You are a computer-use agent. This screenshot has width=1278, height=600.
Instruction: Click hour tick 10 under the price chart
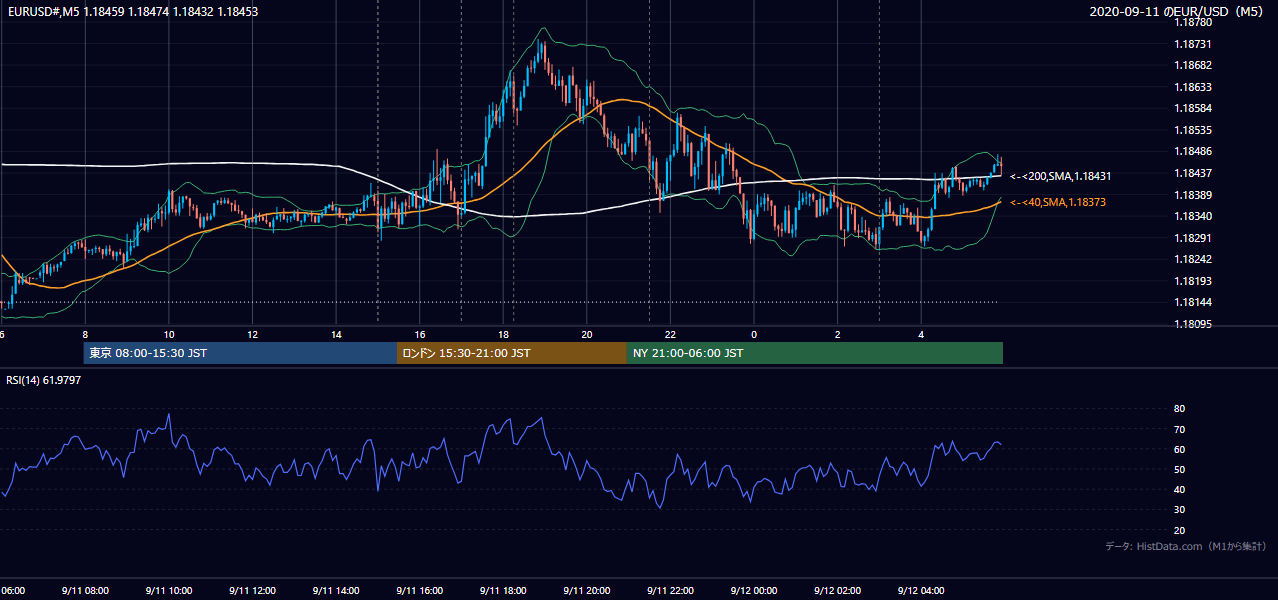pos(169,334)
